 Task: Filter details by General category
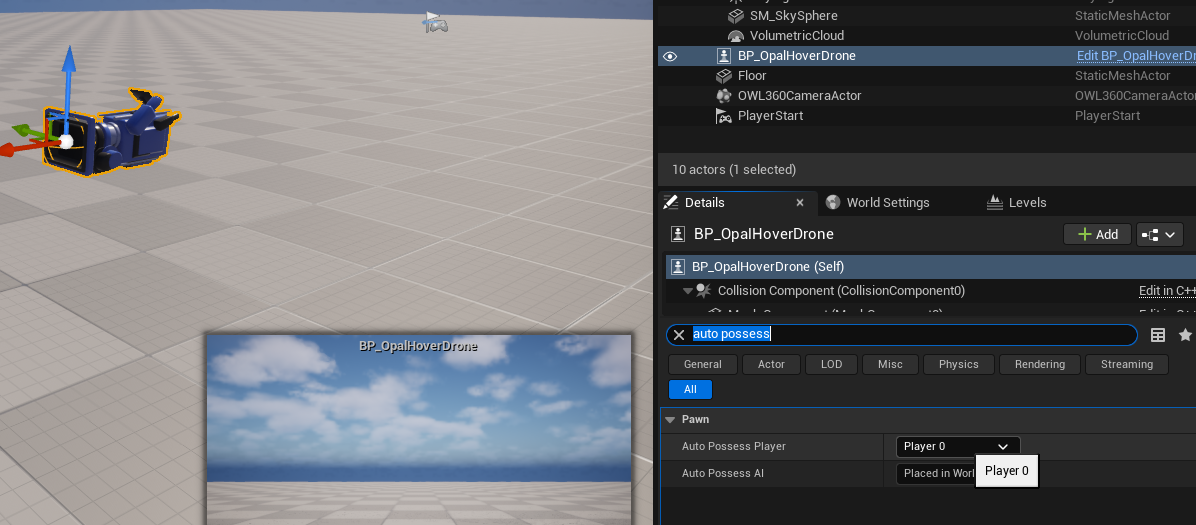[x=702, y=365]
